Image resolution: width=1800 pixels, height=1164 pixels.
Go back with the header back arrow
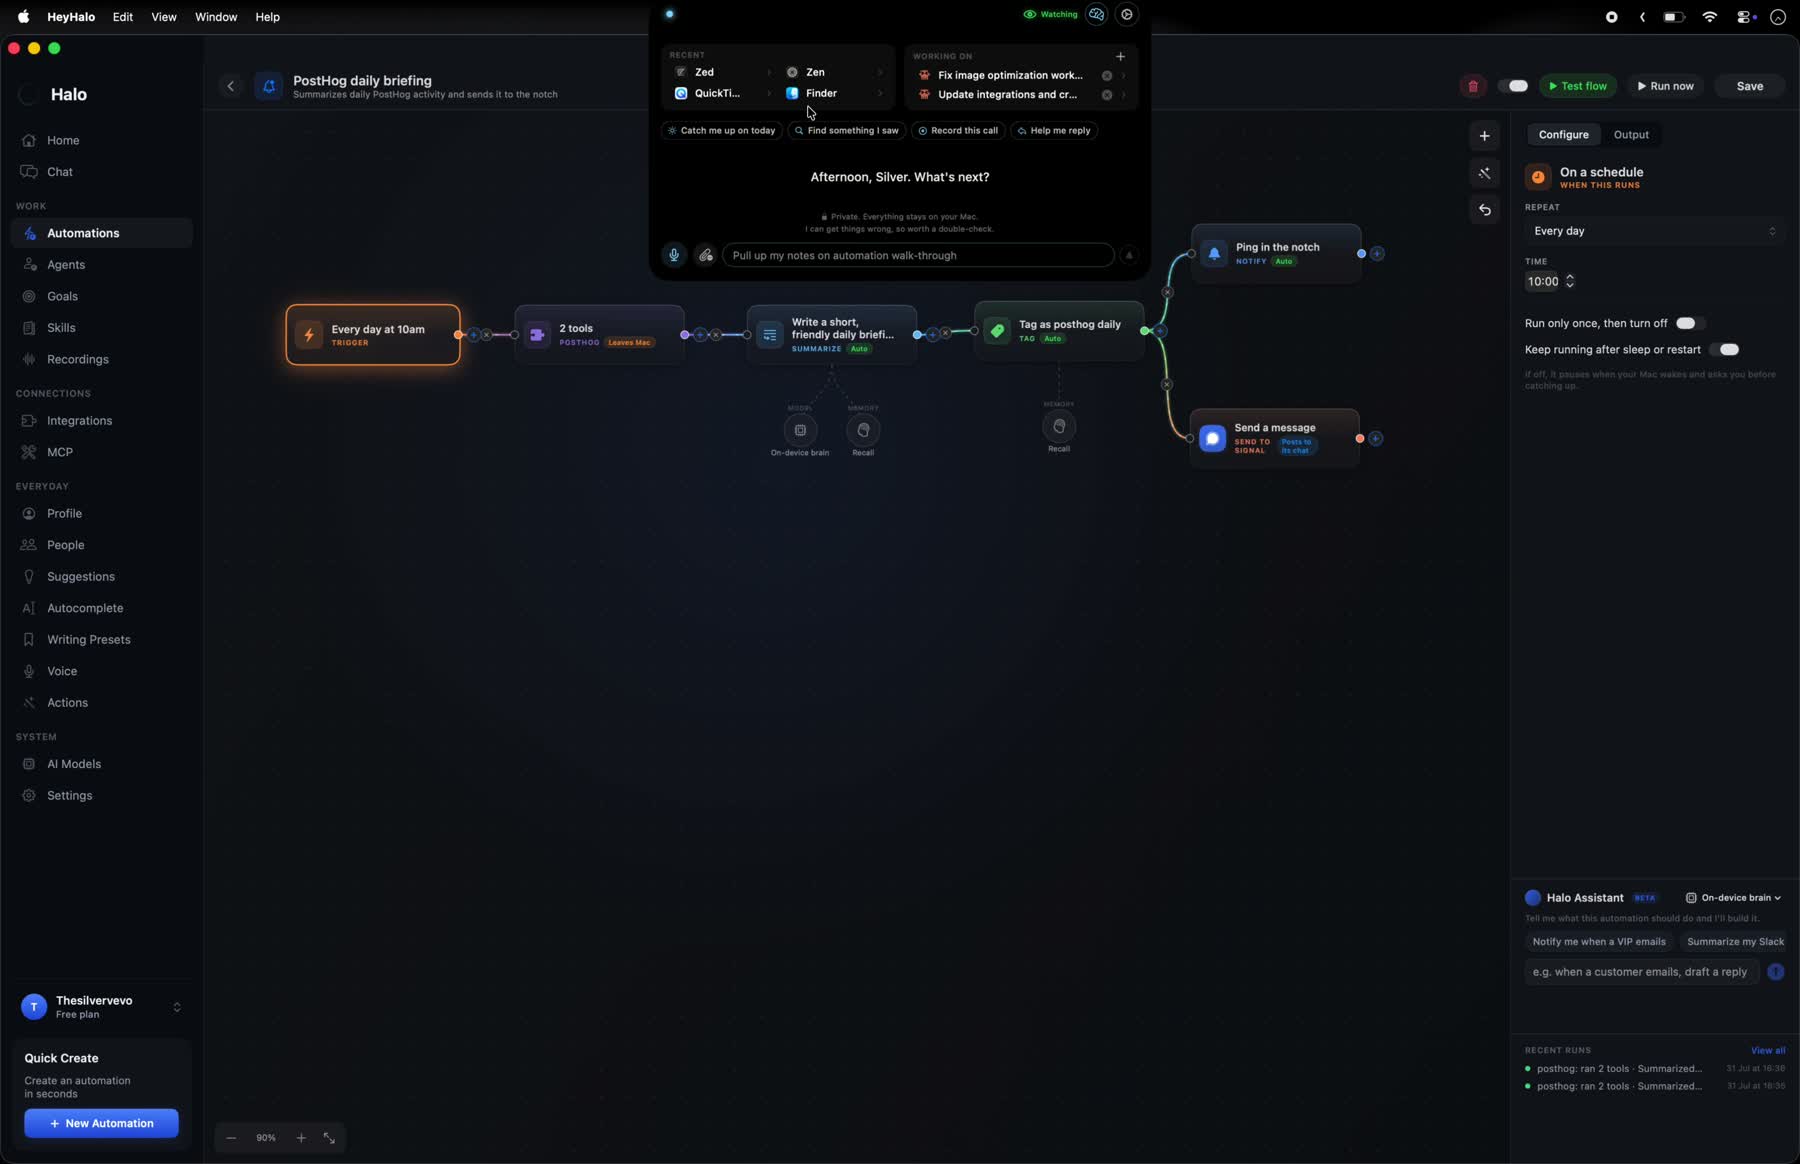pyautogui.click(x=231, y=87)
